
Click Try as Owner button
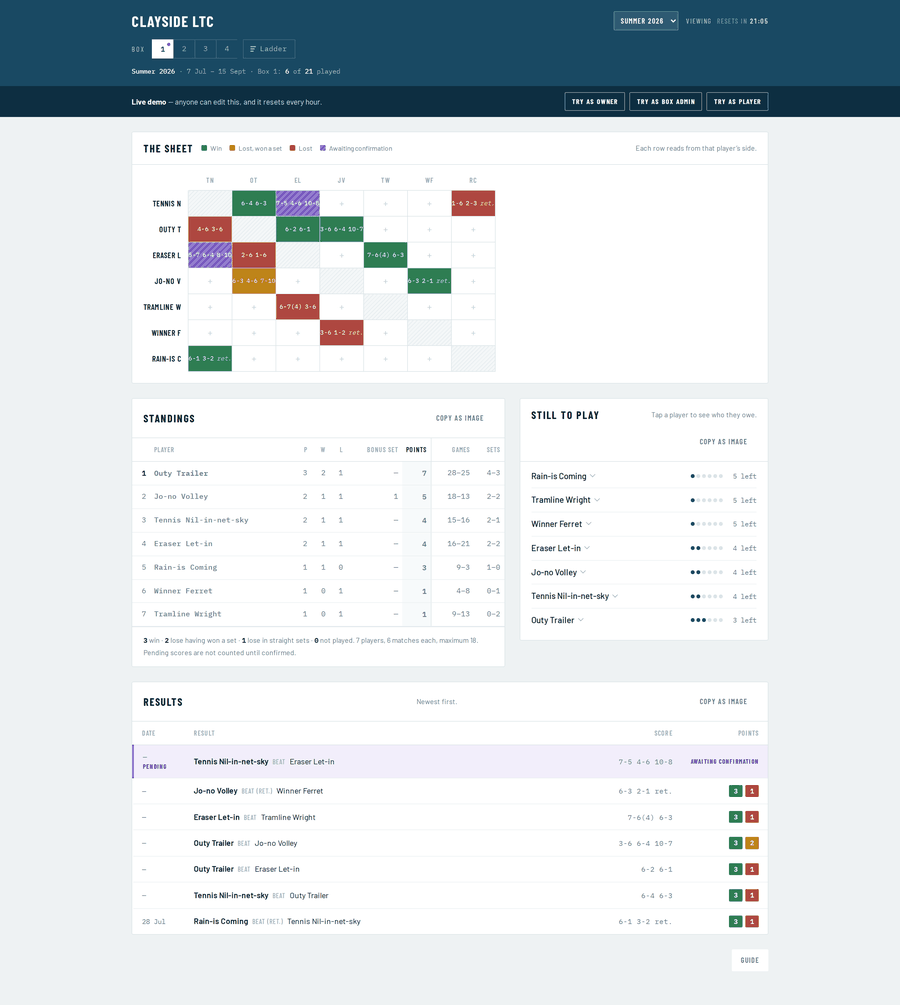click(x=594, y=101)
